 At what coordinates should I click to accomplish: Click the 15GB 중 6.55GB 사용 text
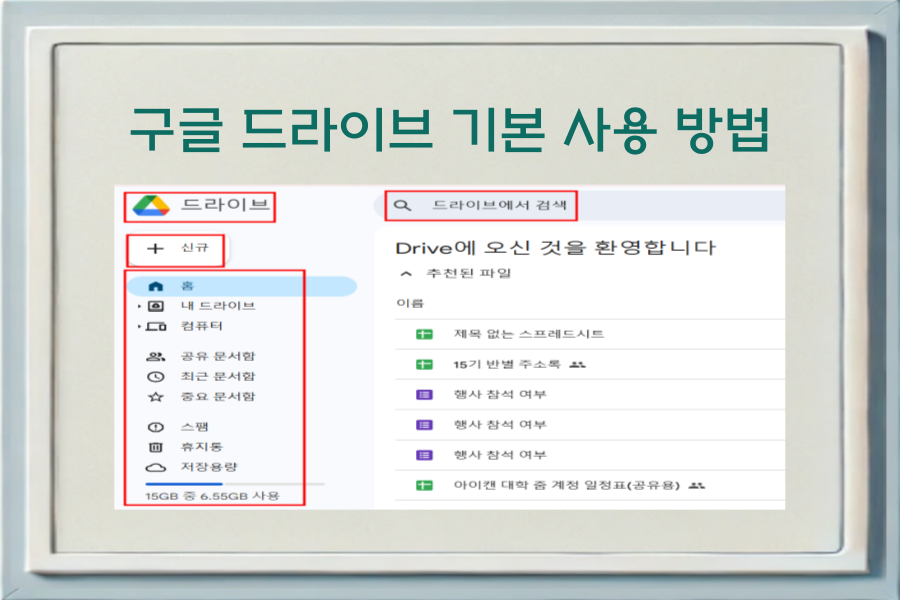(212, 496)
